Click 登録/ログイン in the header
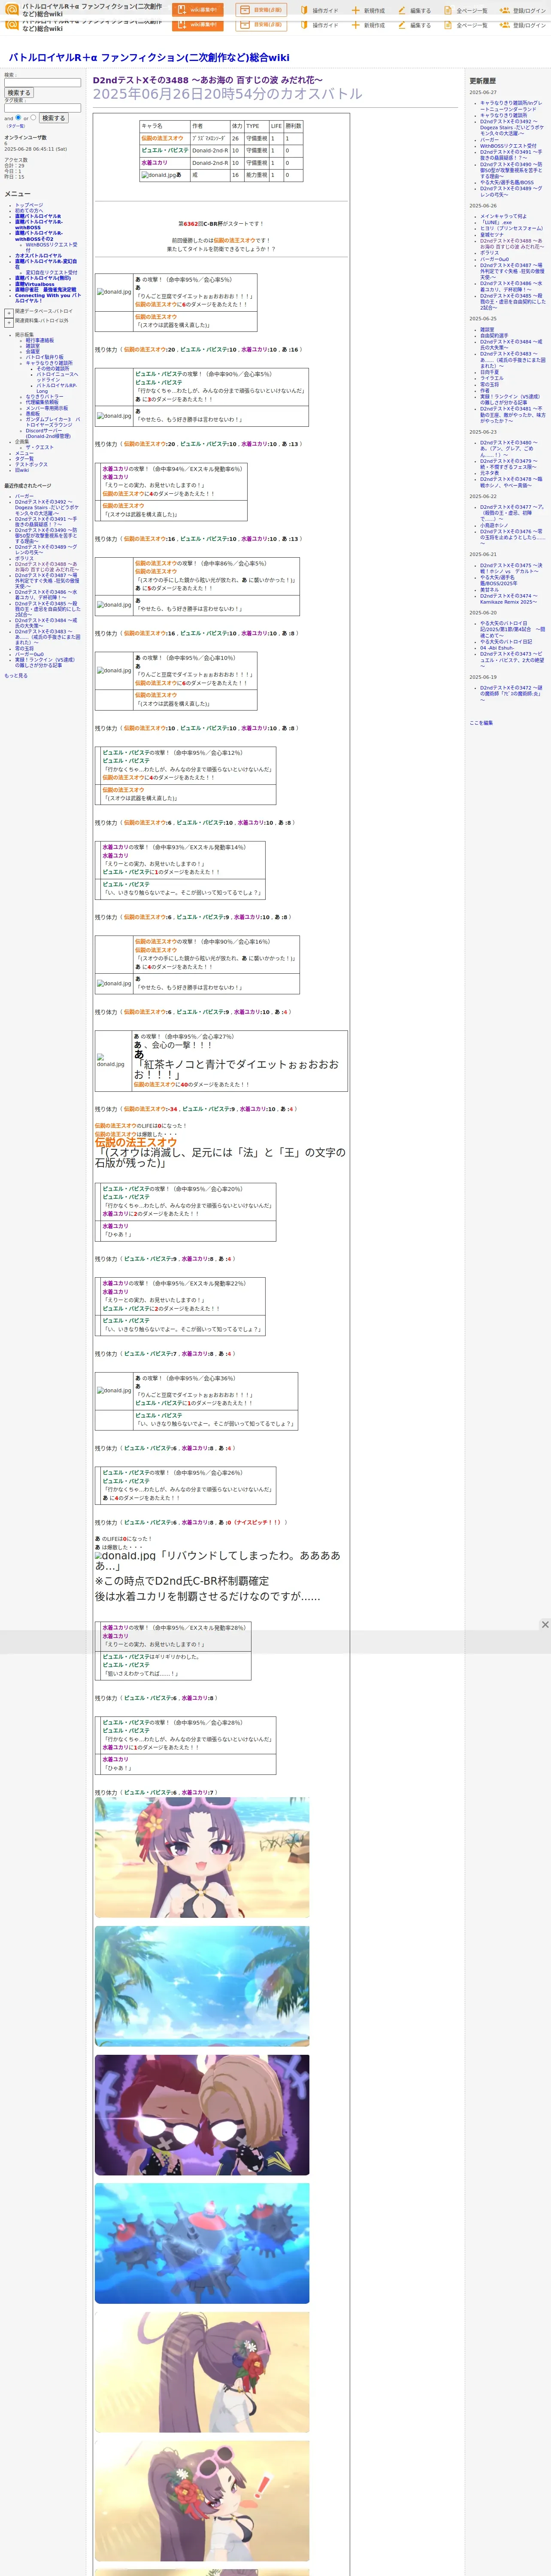Viewport: 551px width, 2576px height. click(x=523, y=11)
